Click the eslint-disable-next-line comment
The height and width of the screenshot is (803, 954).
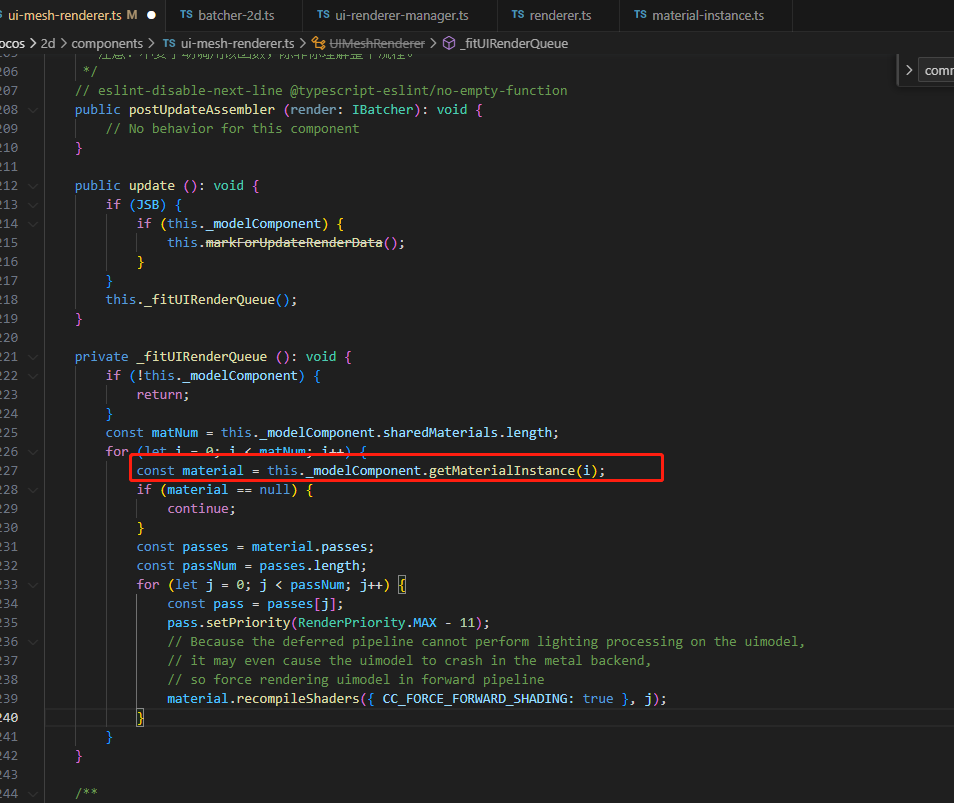click(321, 91)
